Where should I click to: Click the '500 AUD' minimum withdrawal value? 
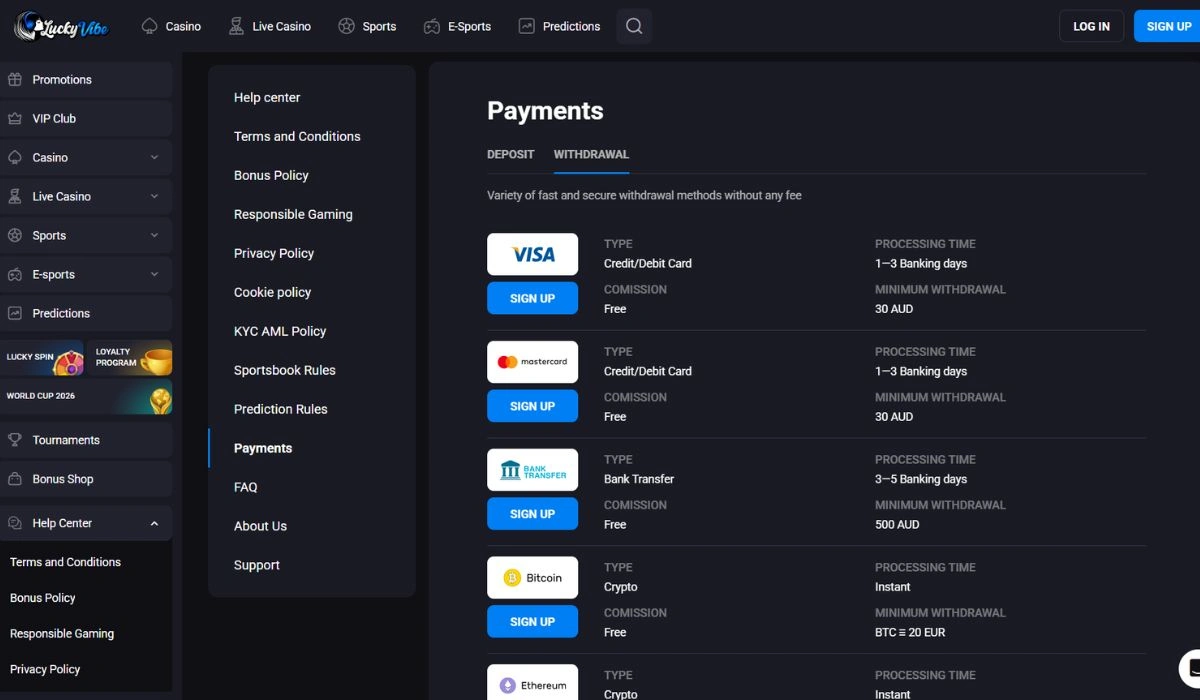pyautogui.click(x=897, y=525)
